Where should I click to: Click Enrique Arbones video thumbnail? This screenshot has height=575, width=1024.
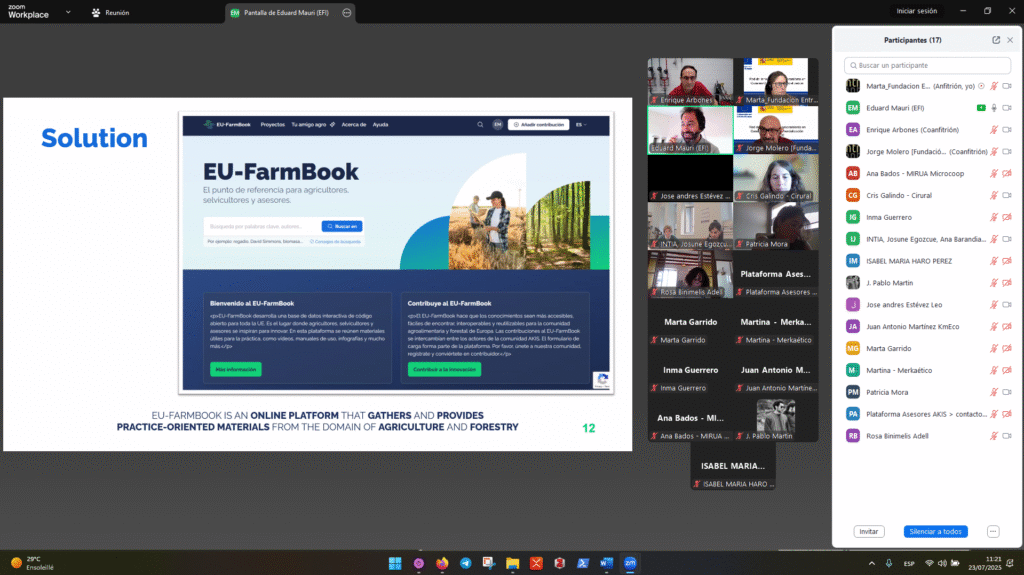tap(690, 82)
